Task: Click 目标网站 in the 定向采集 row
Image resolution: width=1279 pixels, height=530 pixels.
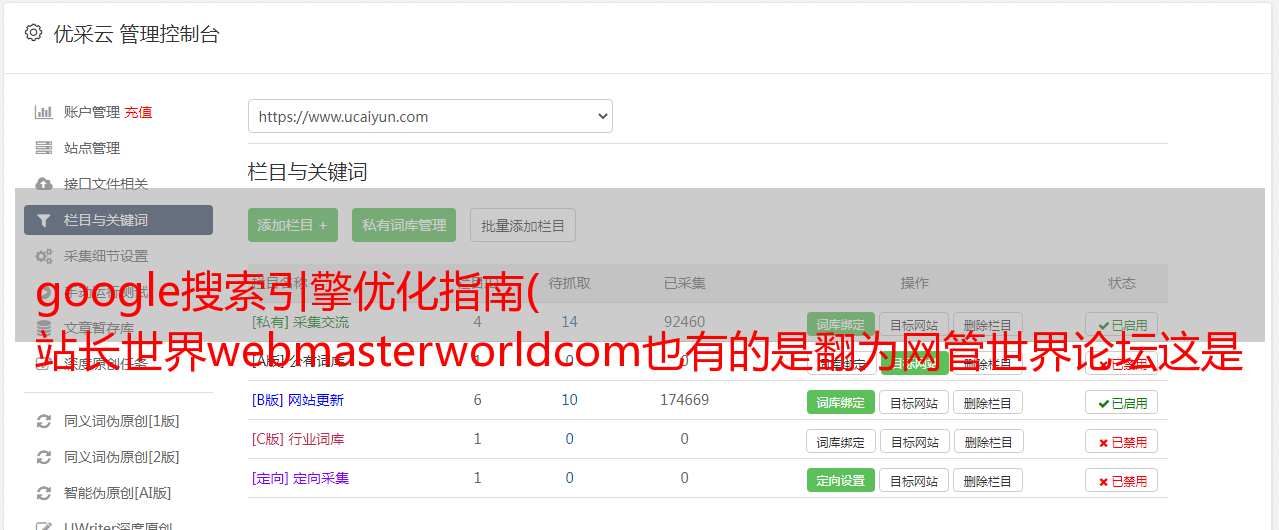Action: (914, 480)
